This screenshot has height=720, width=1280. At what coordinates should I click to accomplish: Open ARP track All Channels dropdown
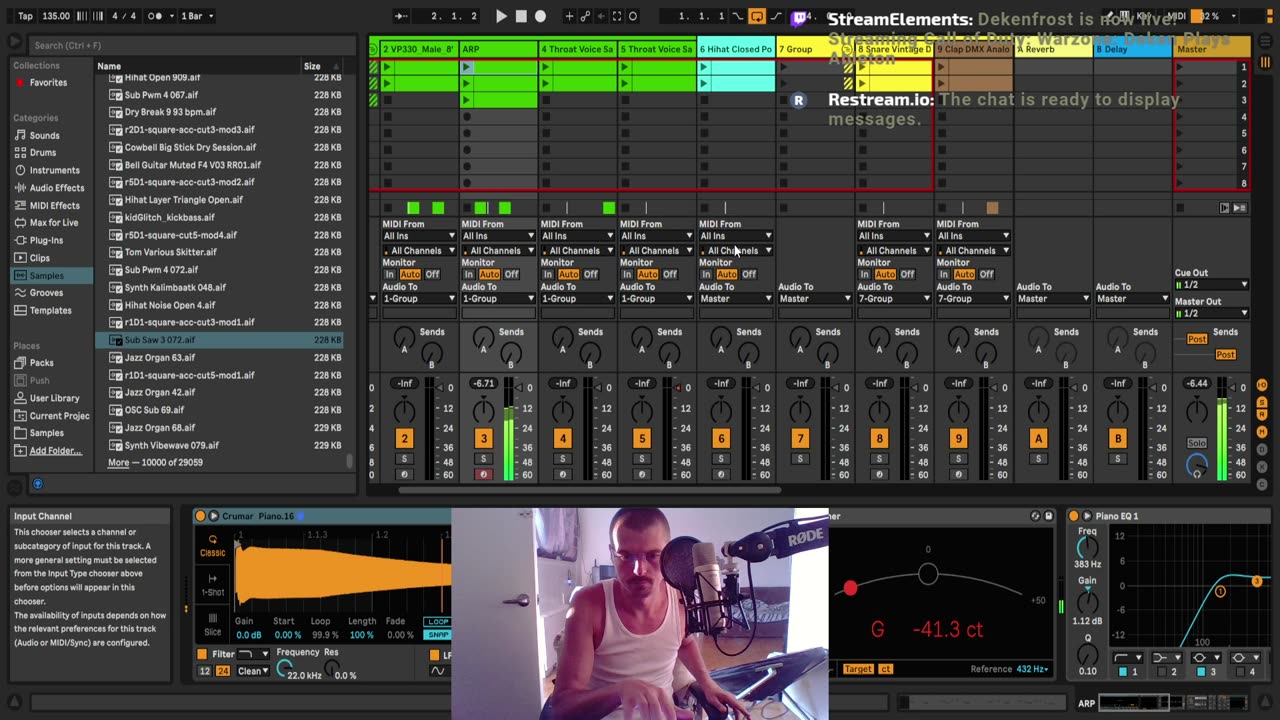(498, 251)
